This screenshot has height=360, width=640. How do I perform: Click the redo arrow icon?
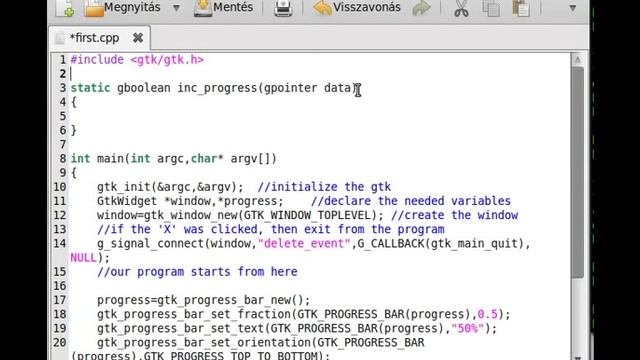[x=421, y=8]
